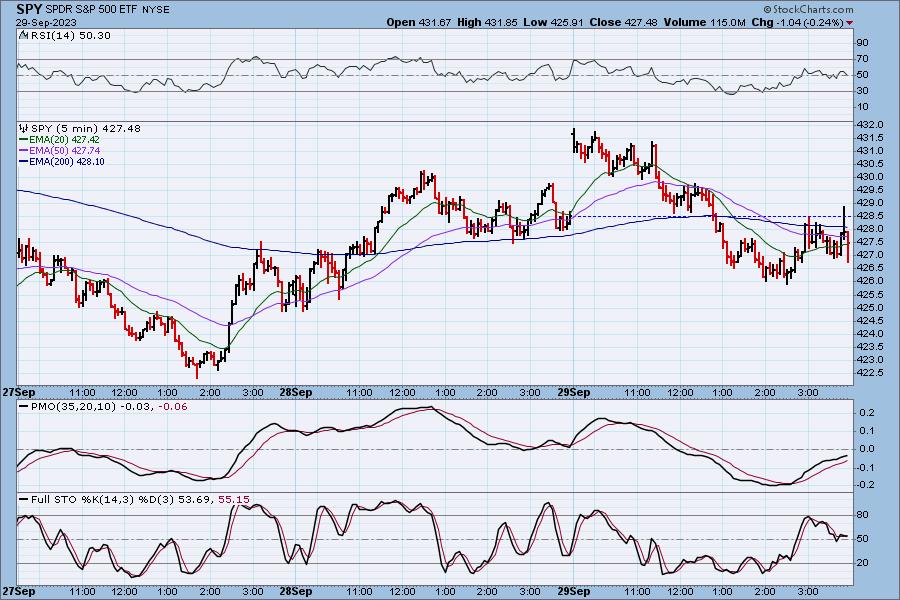Click the Volume 115.0M value
Screen dimensions: 900x600
pyautogui.click(x=705, y=22)
